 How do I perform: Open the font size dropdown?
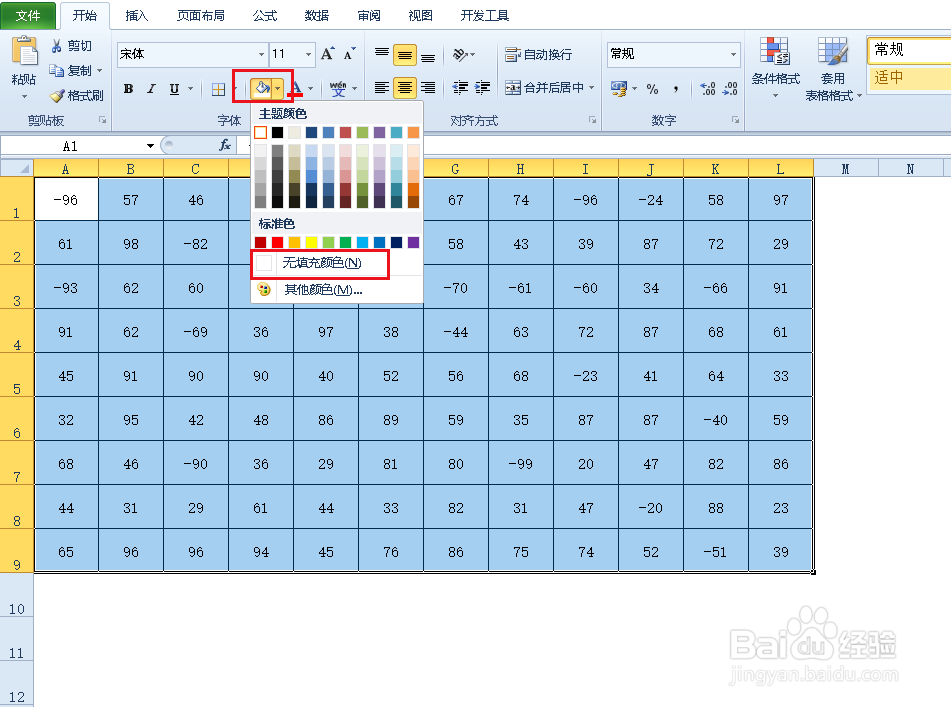tap(307, 54)
